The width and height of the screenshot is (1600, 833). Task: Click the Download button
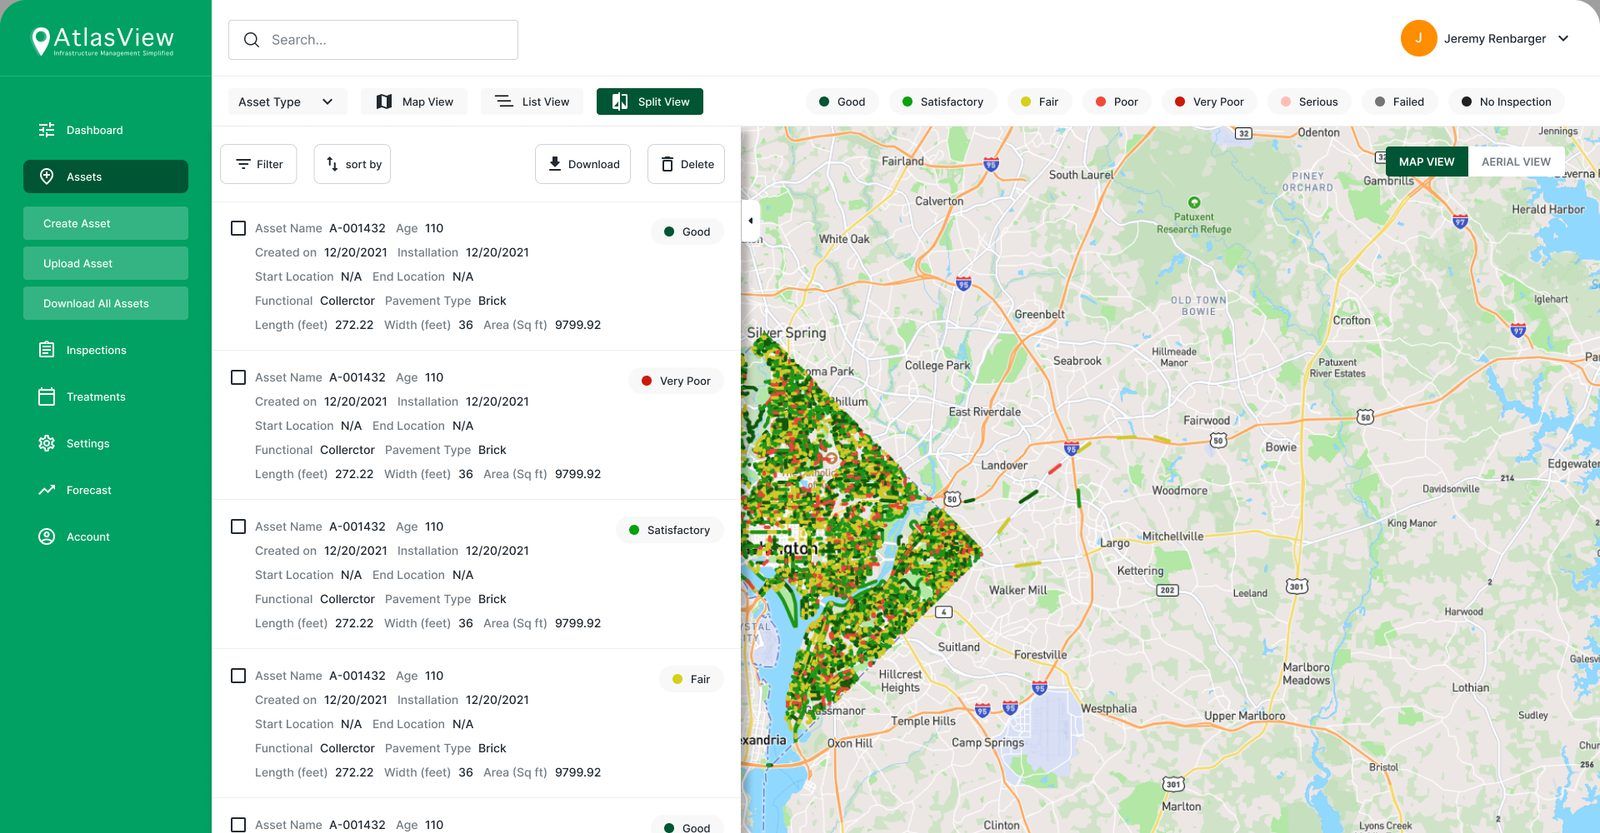(x=583, y=164)
